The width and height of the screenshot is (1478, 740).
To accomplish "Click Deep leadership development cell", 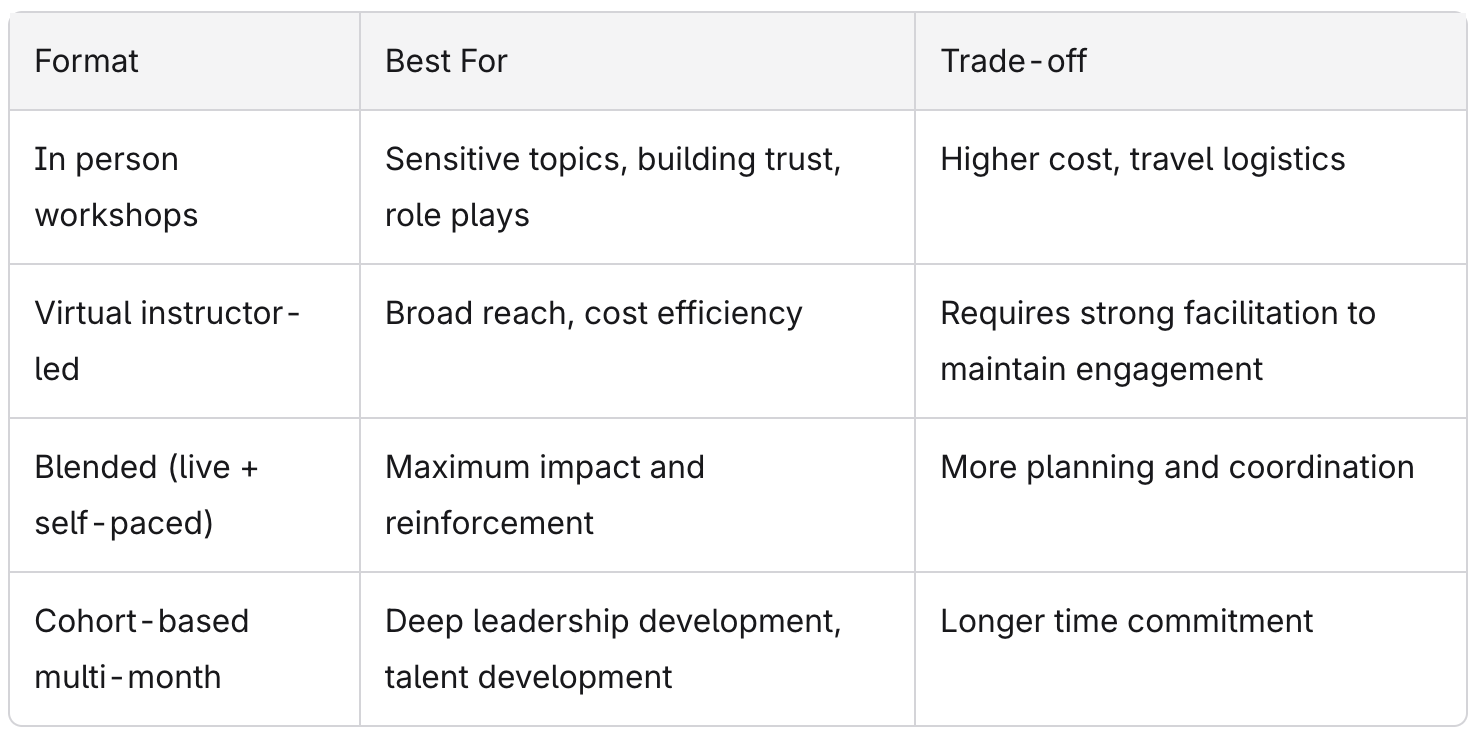I will tap(637, 649).
